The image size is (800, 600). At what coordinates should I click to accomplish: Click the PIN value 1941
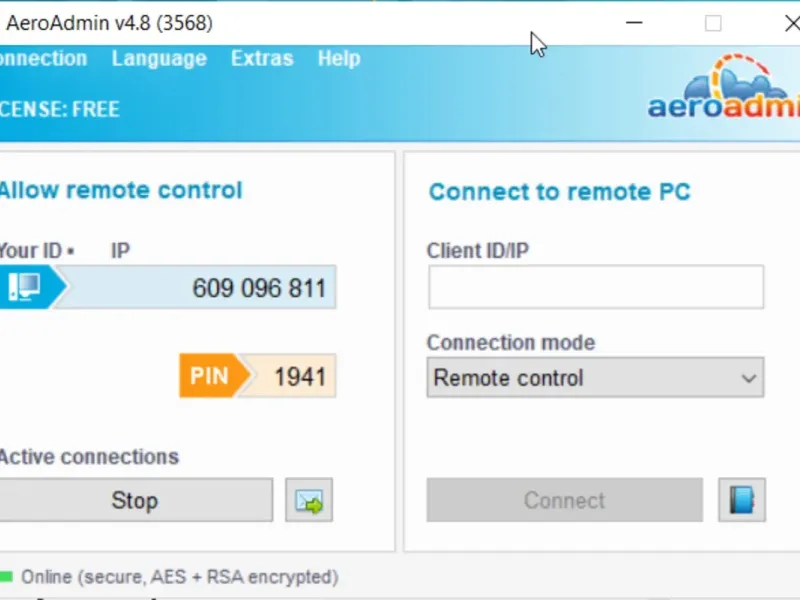pyautogui.click(x=300, y=377)
